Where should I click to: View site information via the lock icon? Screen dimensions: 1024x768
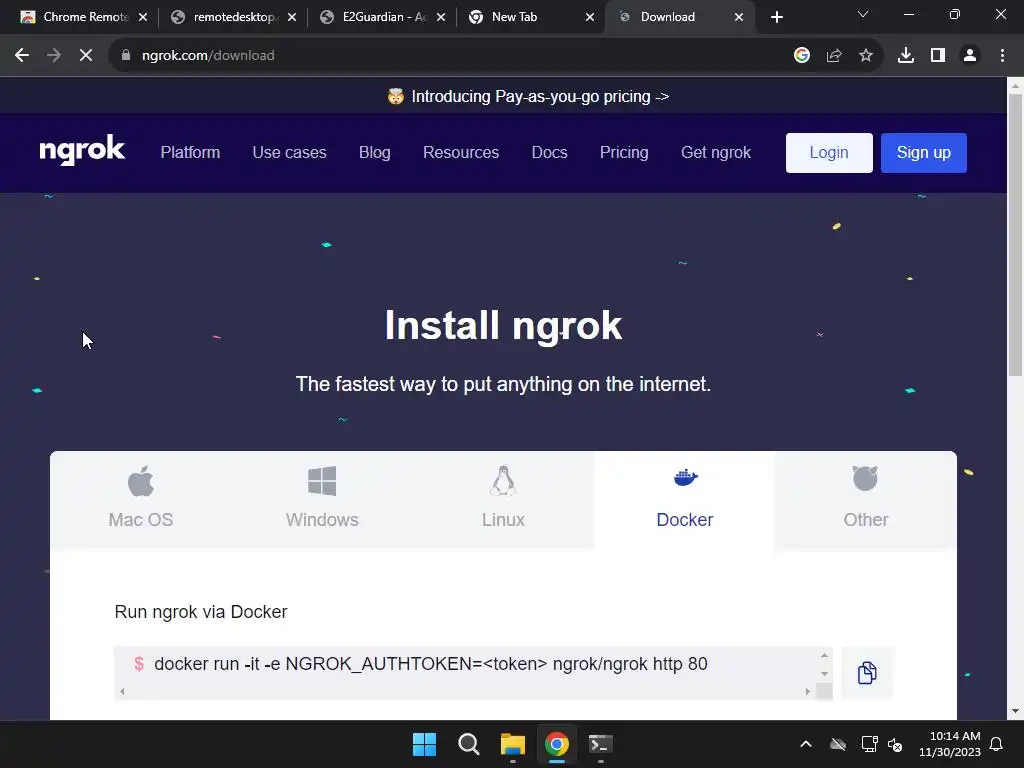pos(126,56)
